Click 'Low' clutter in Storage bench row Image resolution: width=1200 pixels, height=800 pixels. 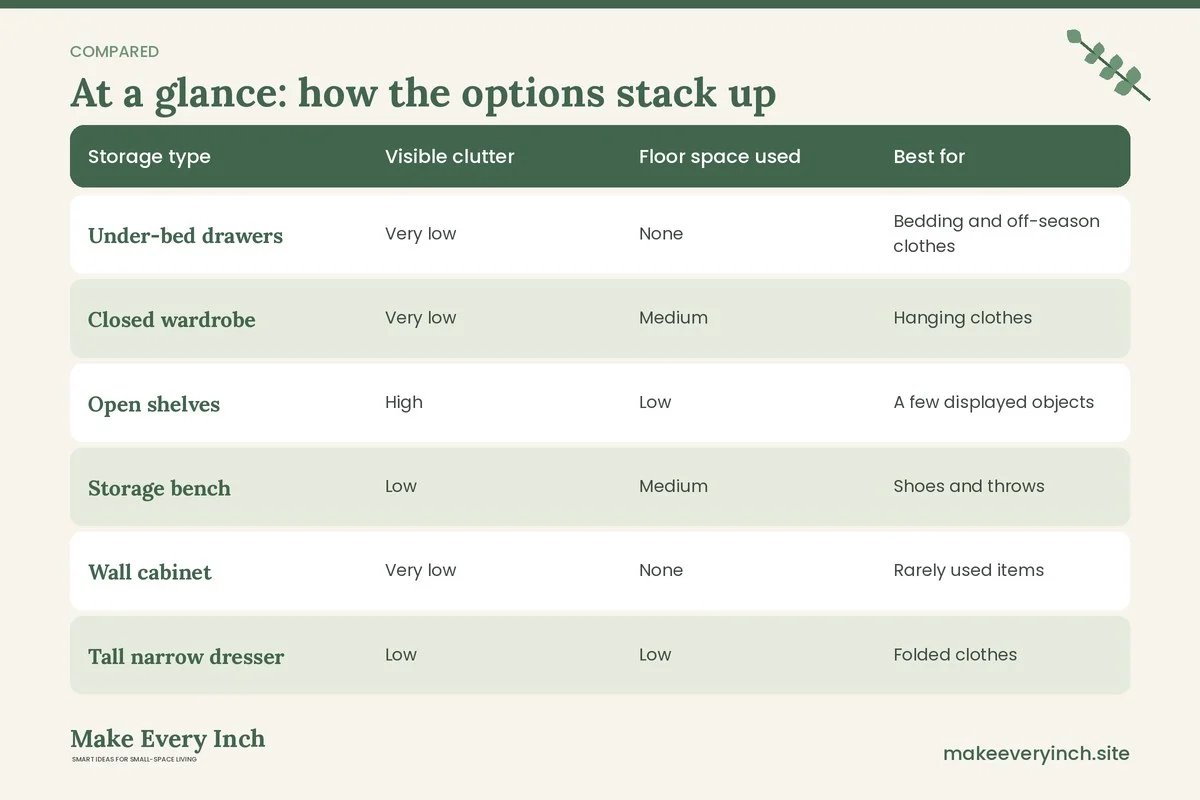point(401,486)
